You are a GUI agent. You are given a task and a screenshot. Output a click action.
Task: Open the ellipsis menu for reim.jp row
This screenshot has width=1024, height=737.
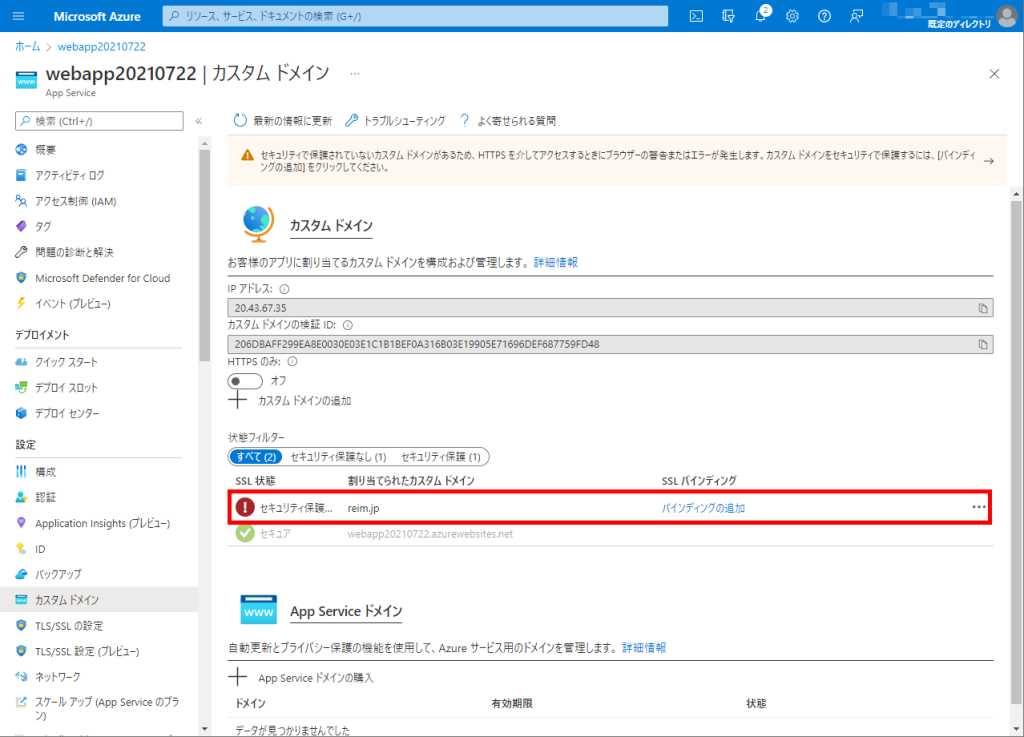pyautogui.click(x=978, y=507)
